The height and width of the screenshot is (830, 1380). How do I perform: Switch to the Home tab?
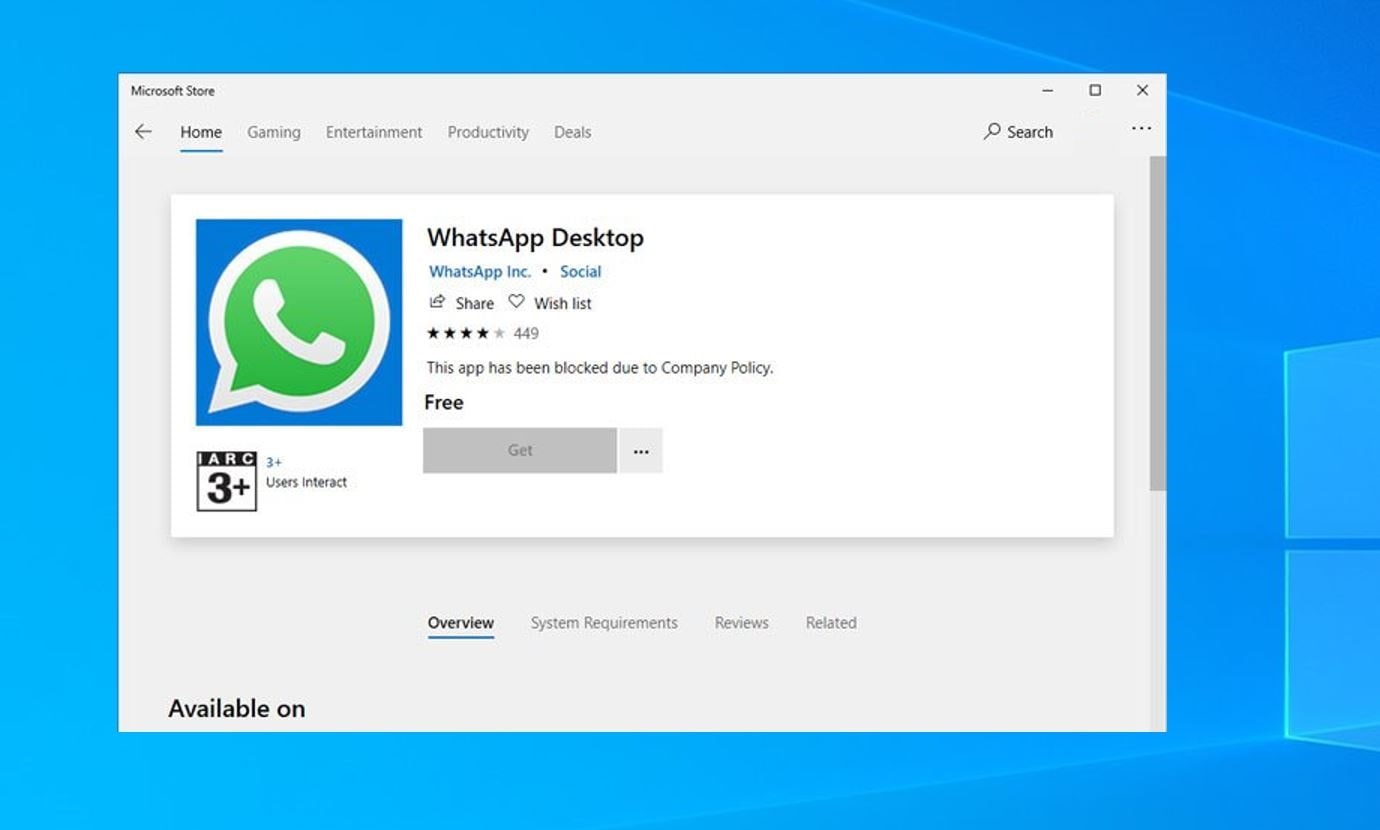click(x=201, y=132)
